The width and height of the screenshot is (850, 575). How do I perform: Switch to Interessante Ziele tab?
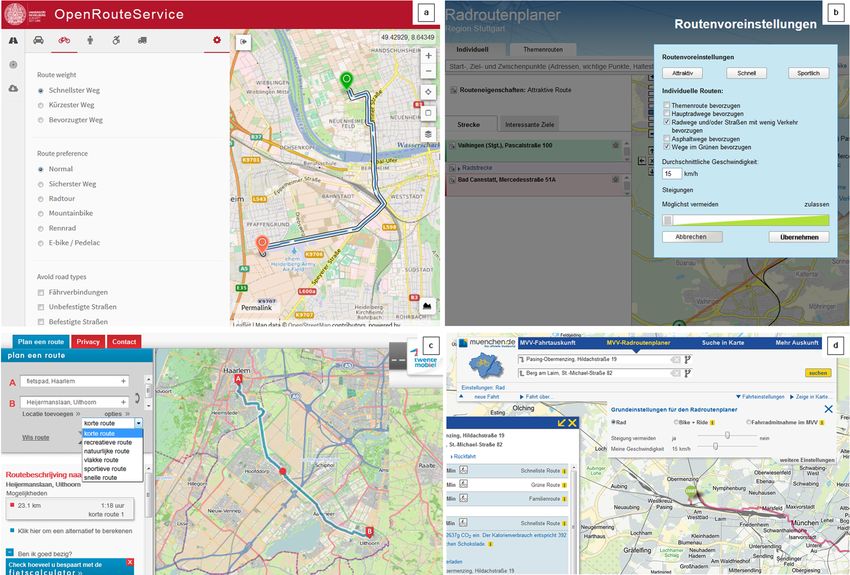pos(530,124)
